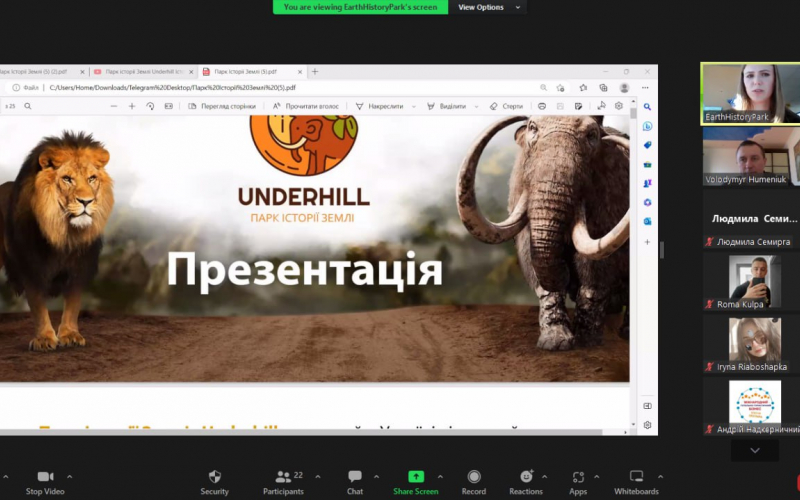Rotate the PDF page
This screenshot has height=500, width=800.
(x=150, y=106)
